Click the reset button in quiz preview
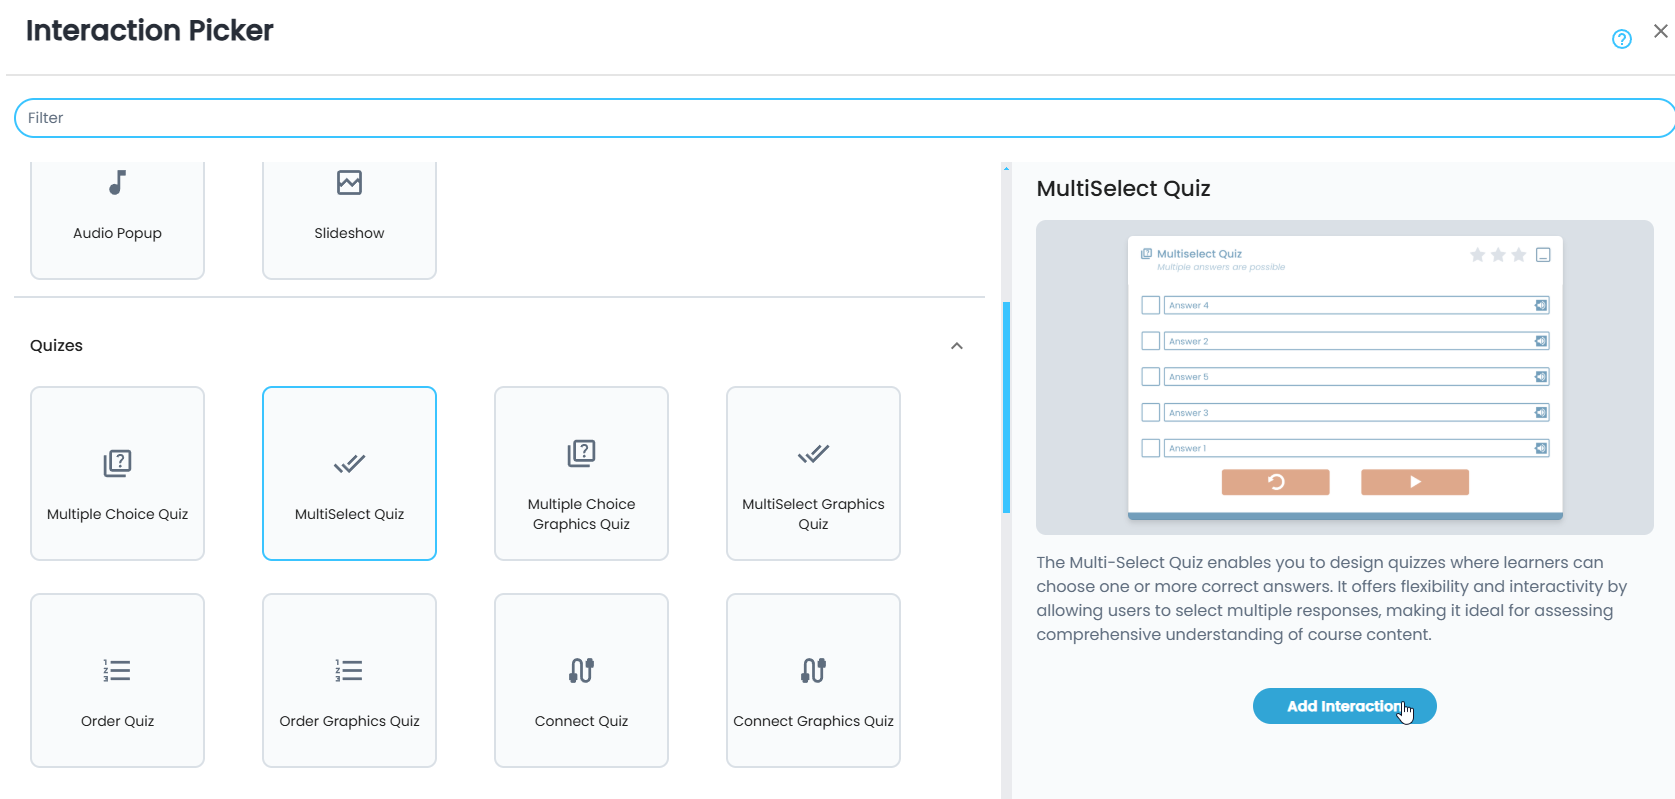Image resolution: width=1675 pixels, height=799 pixels. [1275, 482]
